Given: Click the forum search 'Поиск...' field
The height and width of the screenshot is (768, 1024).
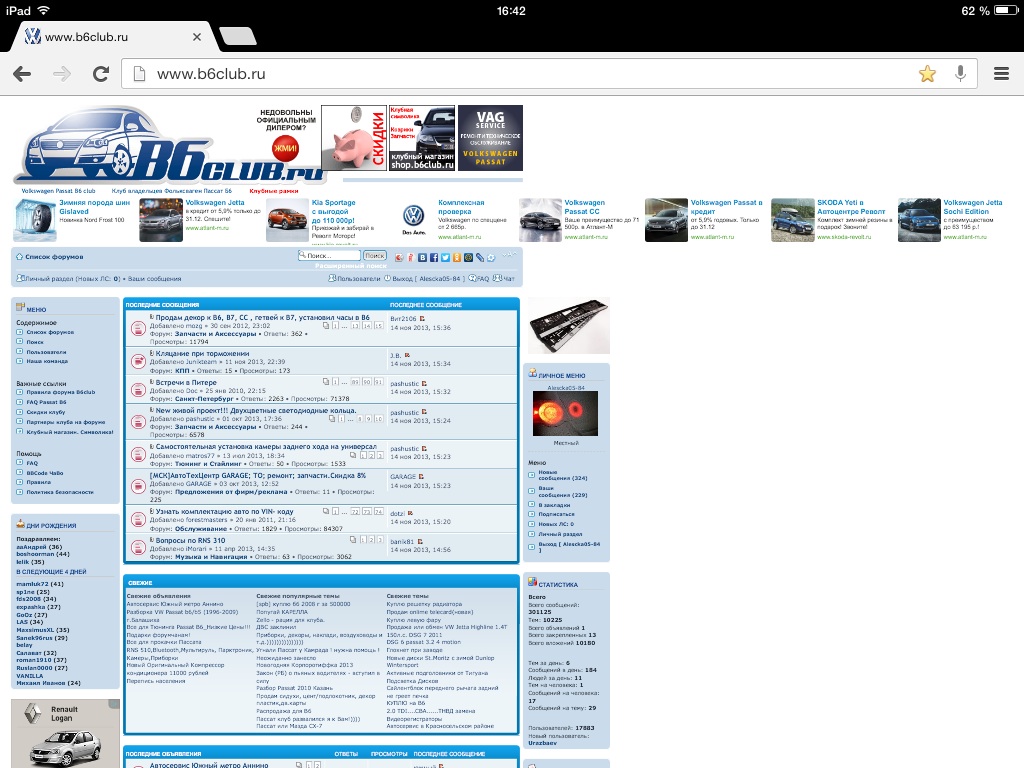Looking at the screenshot, I should 328,256.
